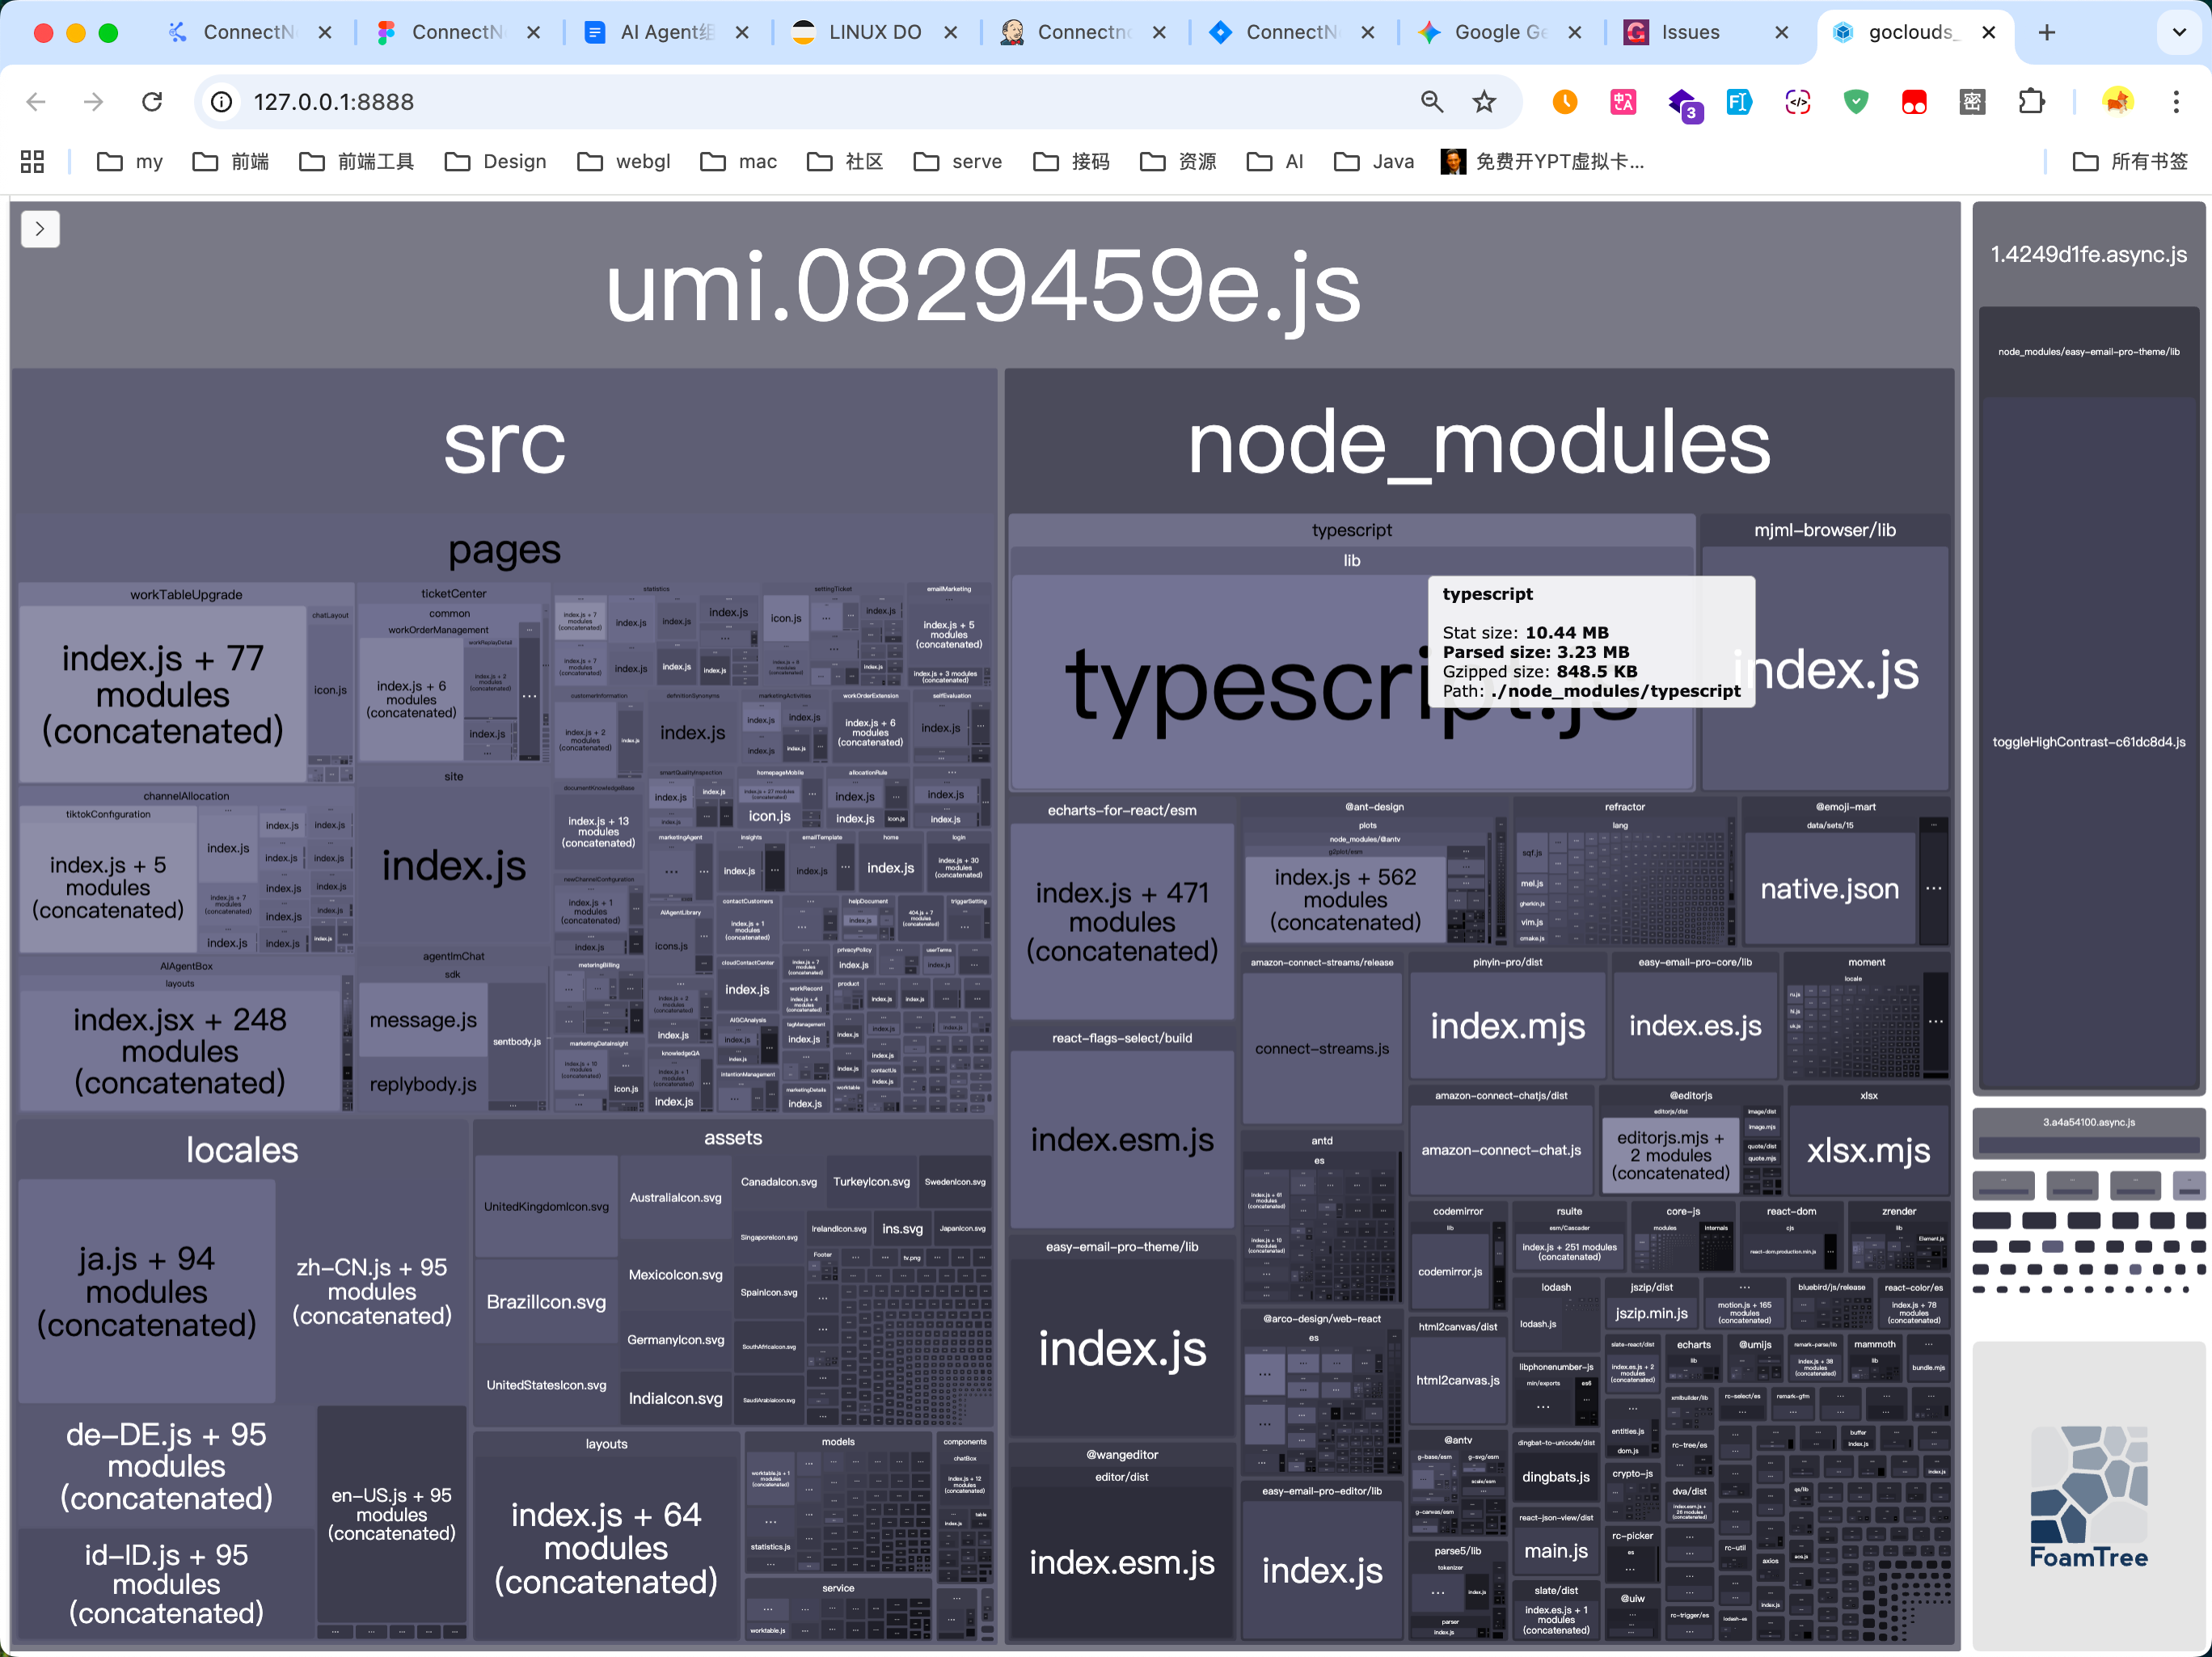2212x1657 pixels.
Task: Switch to the Jenkins Connectnow tab
Action: (1084, 32)
